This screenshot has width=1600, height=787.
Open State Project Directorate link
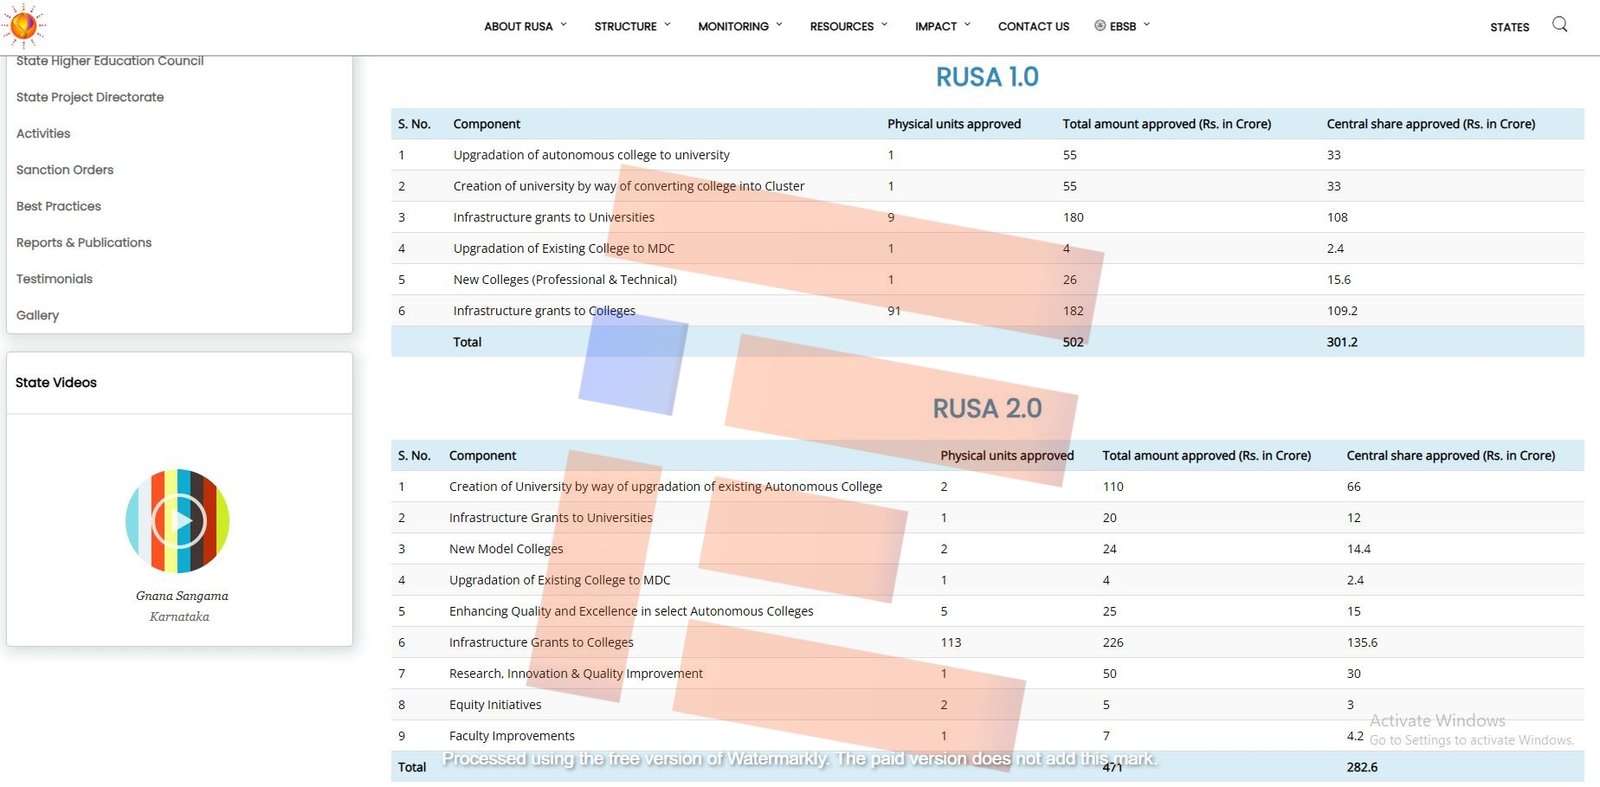[90, 97]
